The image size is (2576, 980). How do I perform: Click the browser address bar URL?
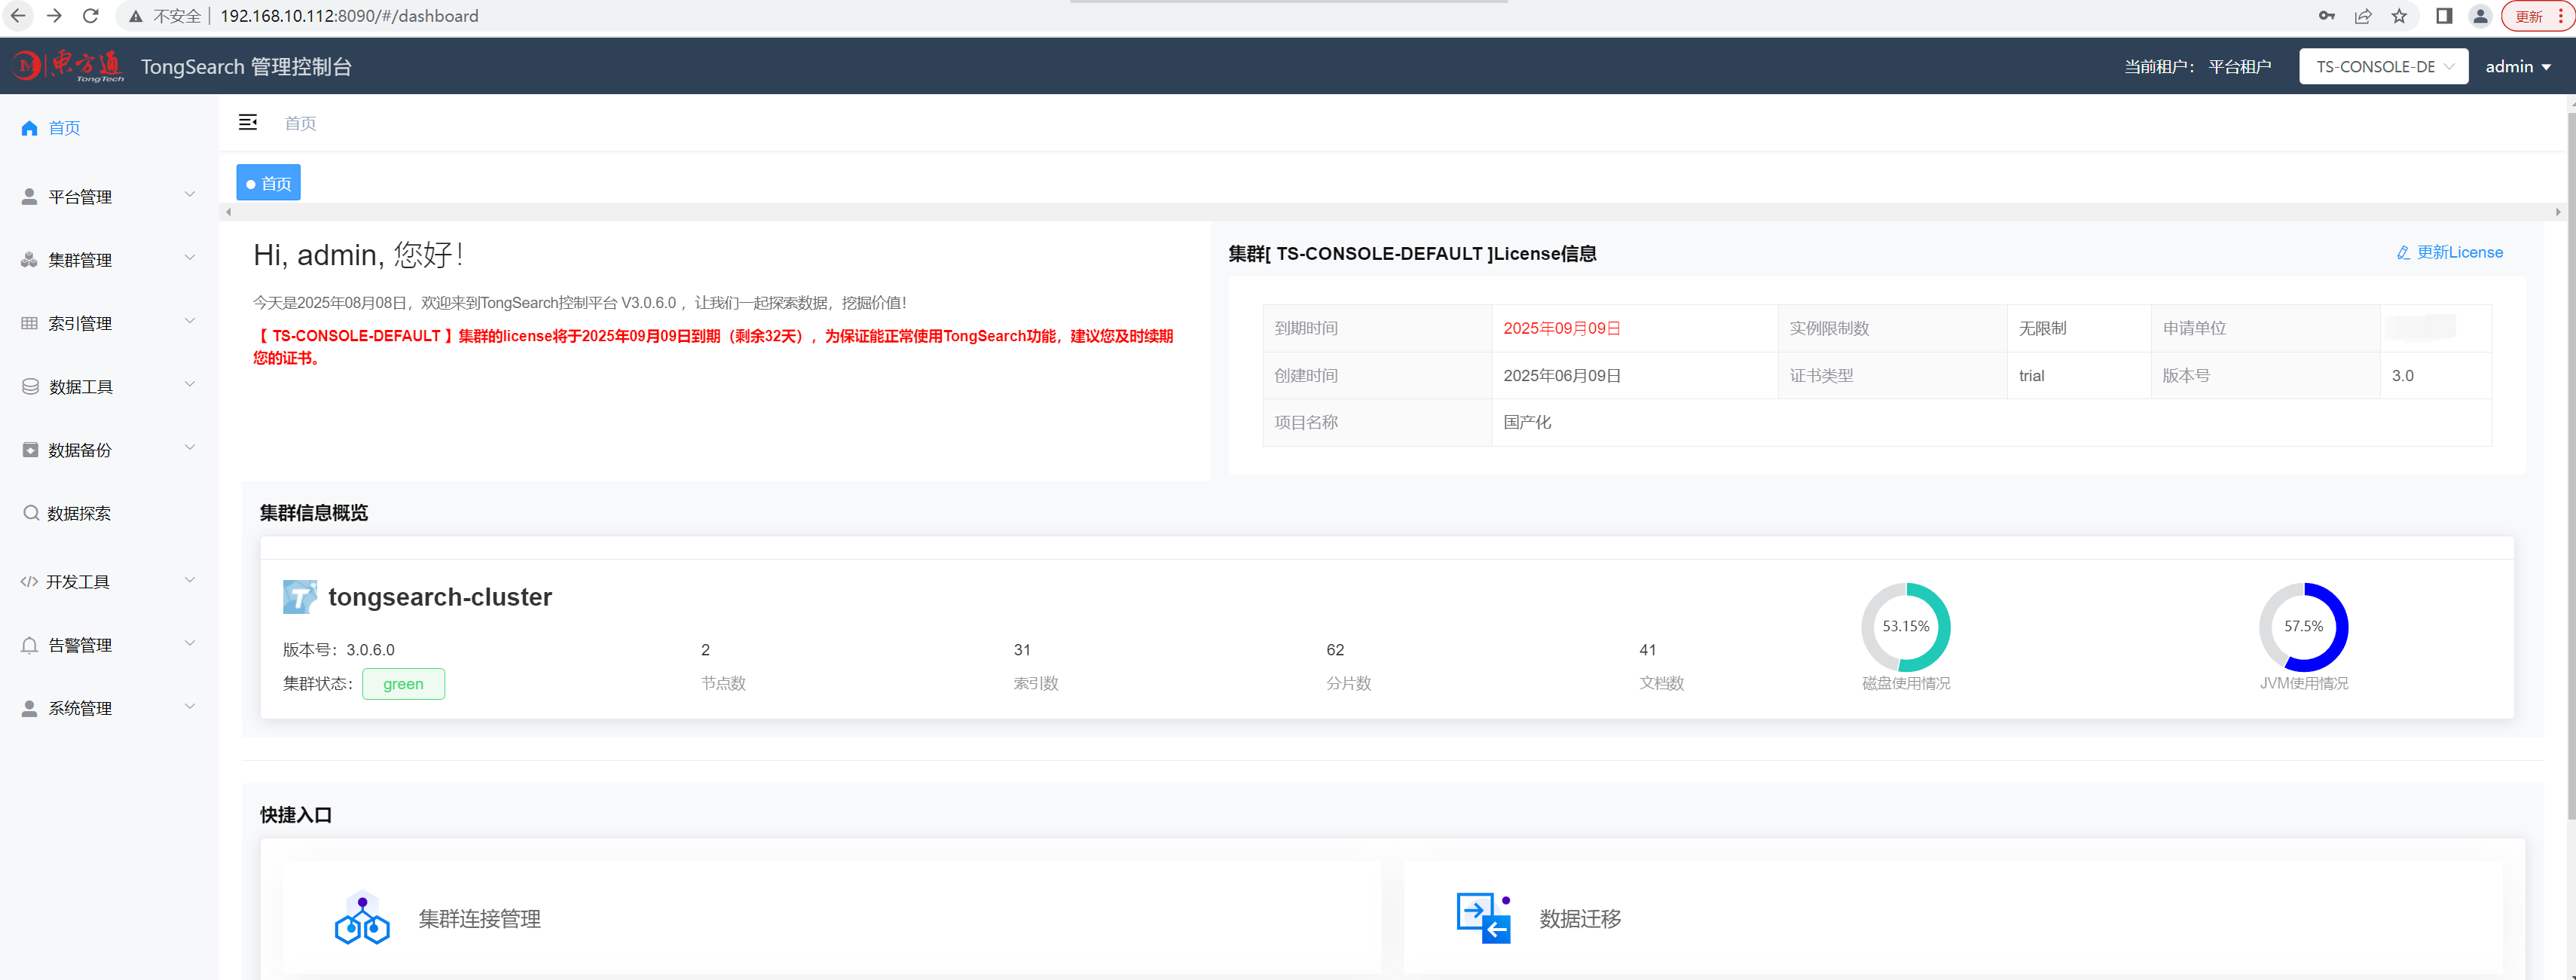tap(349, 16)
